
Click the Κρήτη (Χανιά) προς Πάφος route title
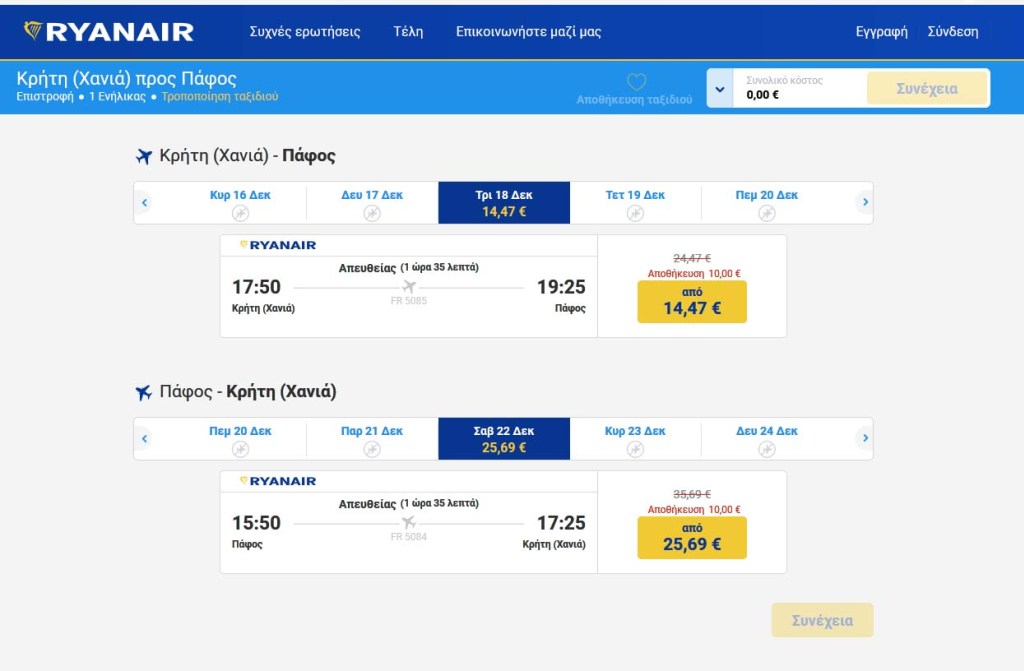point(126,78)
